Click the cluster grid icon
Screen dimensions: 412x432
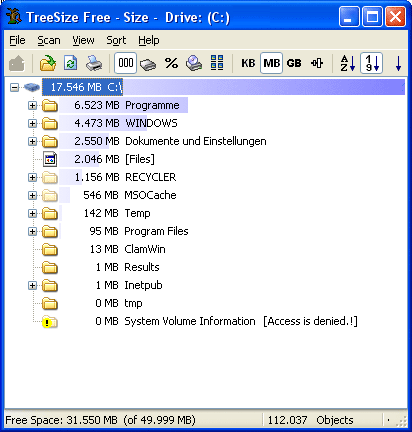point(217,63)
